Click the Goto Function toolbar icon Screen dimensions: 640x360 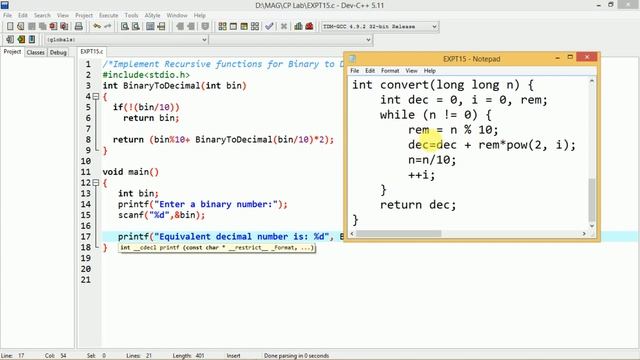point(150,27)
